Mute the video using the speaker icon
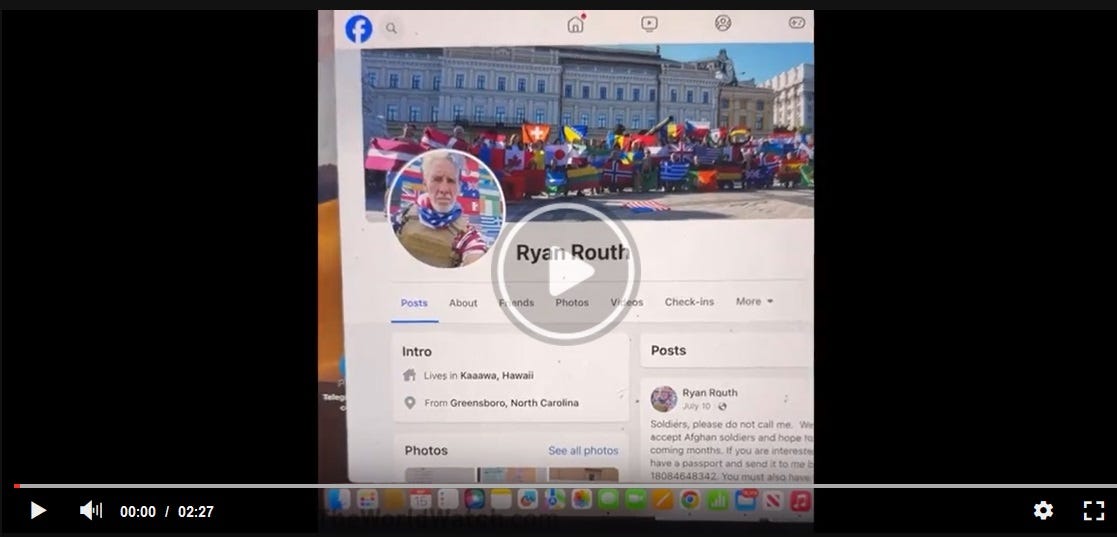Screen dimensions: 1117x537 (90, 511)
